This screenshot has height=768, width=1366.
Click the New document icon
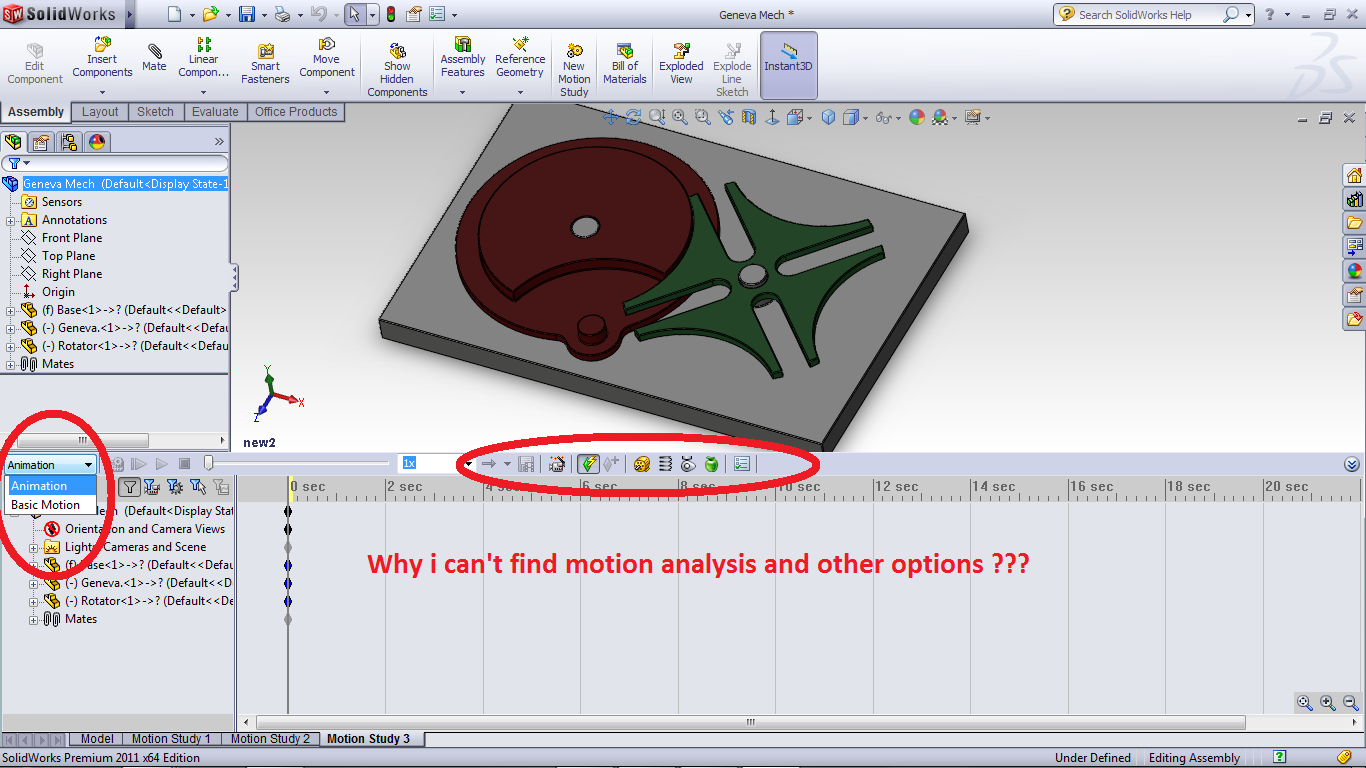pyautogui.click(x=175, y=15)
